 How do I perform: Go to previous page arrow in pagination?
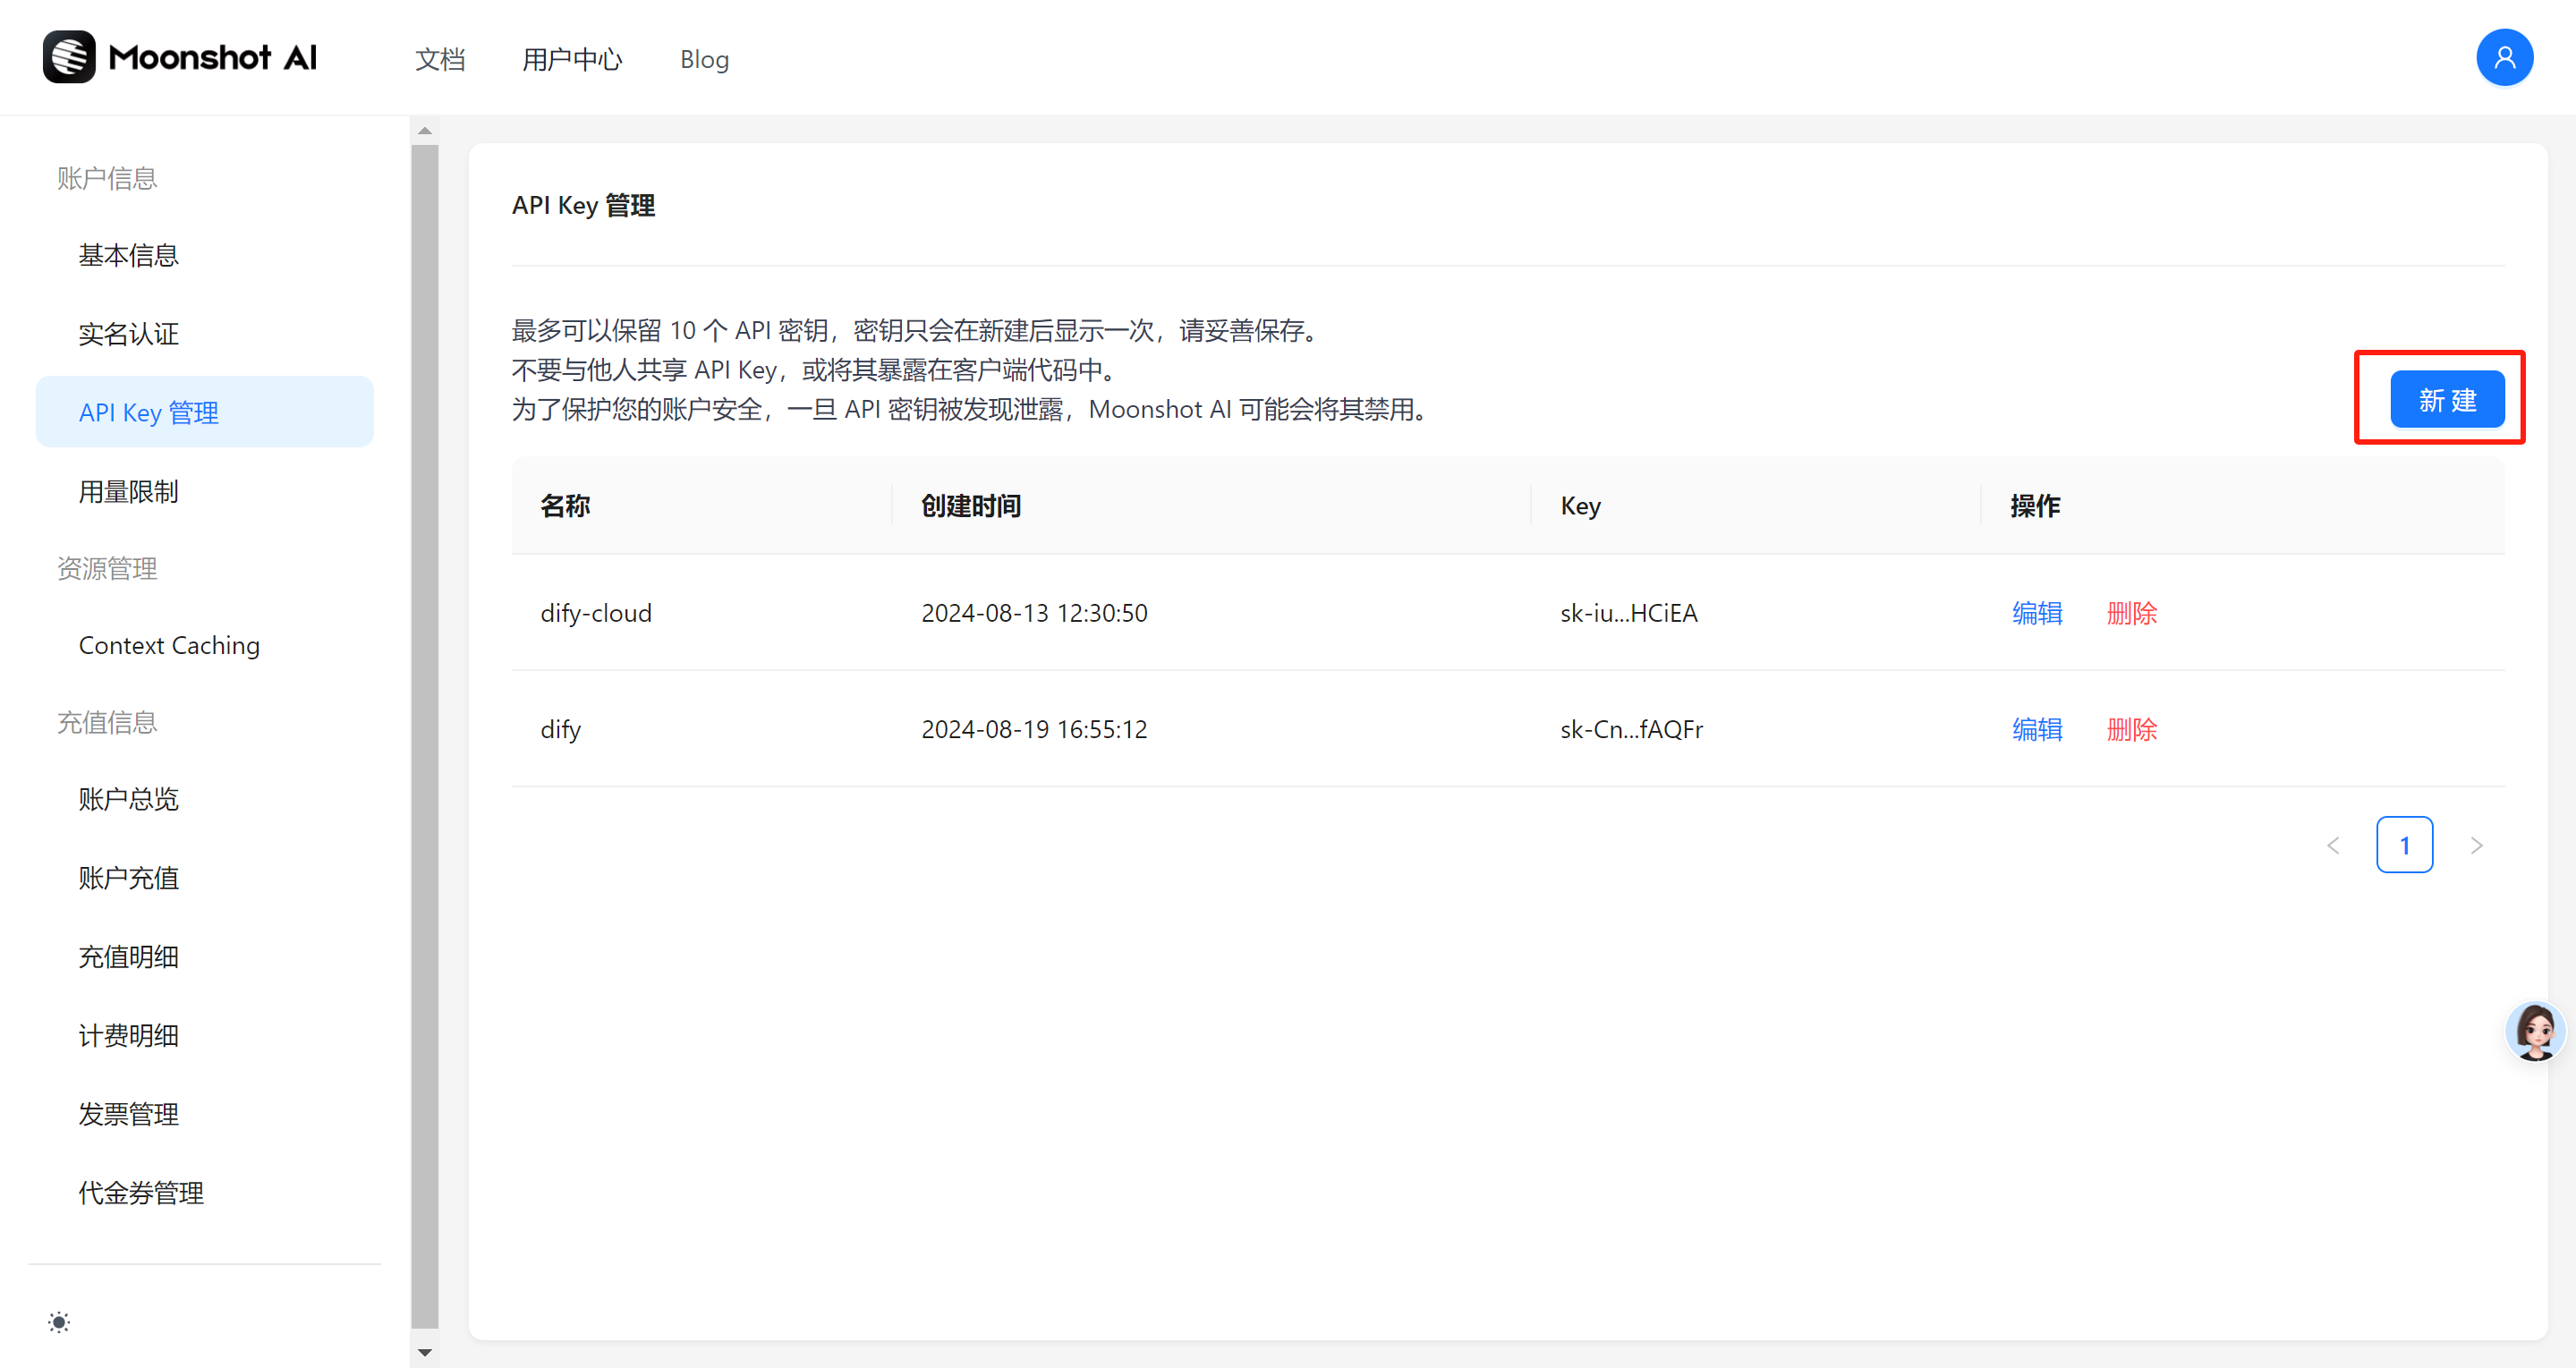(2333, 845)
